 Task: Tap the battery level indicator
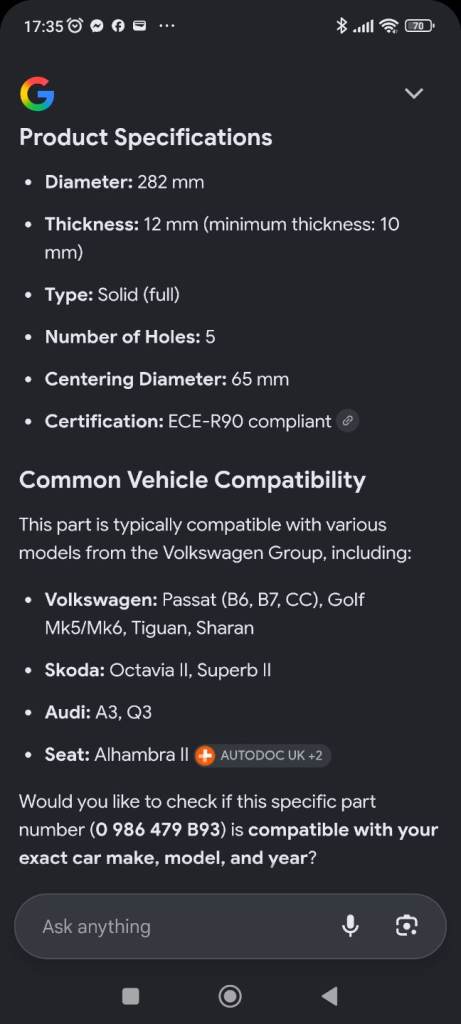(419, 26)
